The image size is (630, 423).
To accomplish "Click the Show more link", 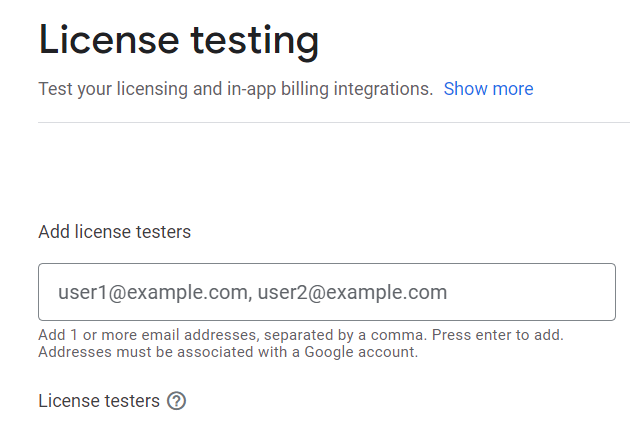I will pyautogui.click(x=488, y=89).
